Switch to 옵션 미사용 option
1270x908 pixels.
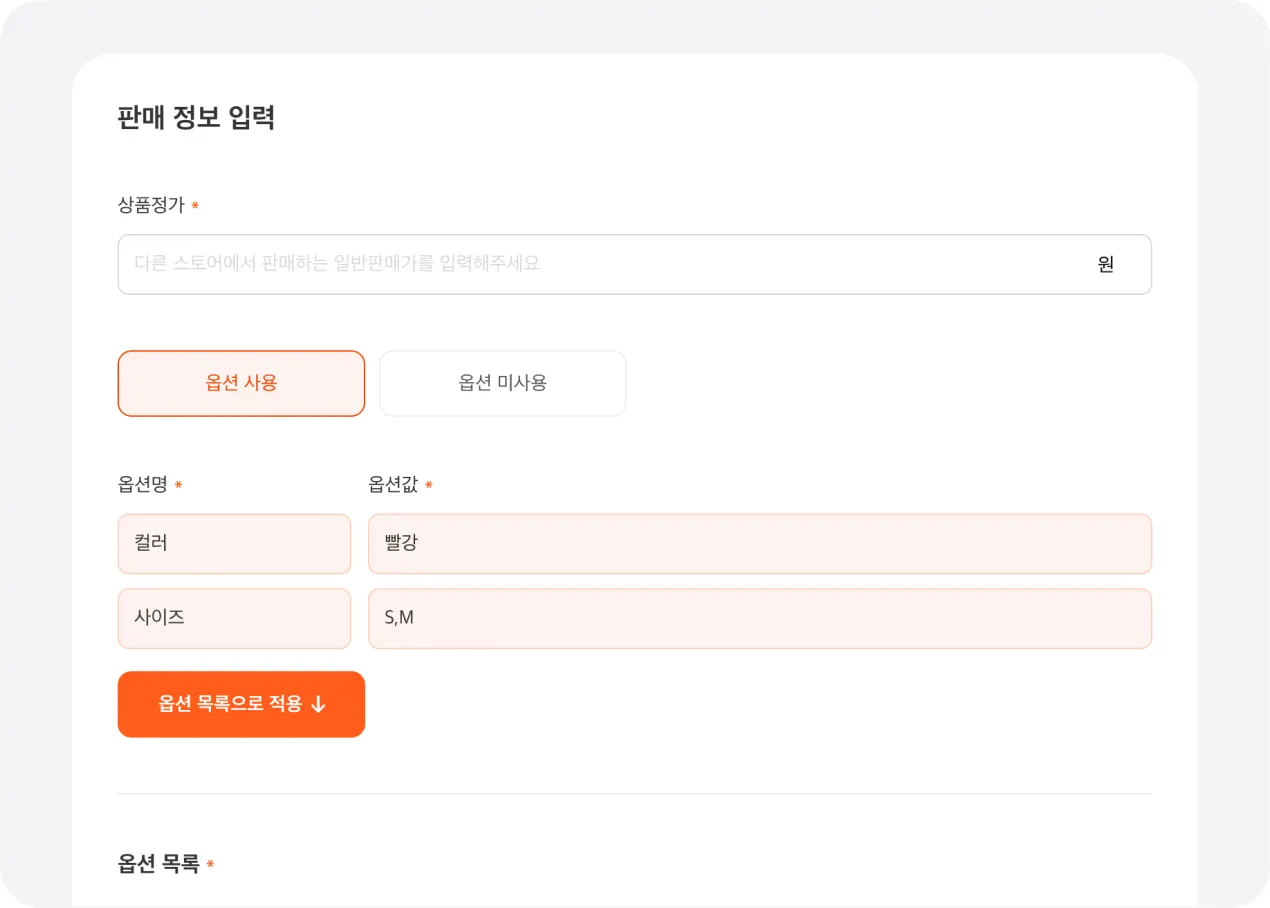[502, 383]
